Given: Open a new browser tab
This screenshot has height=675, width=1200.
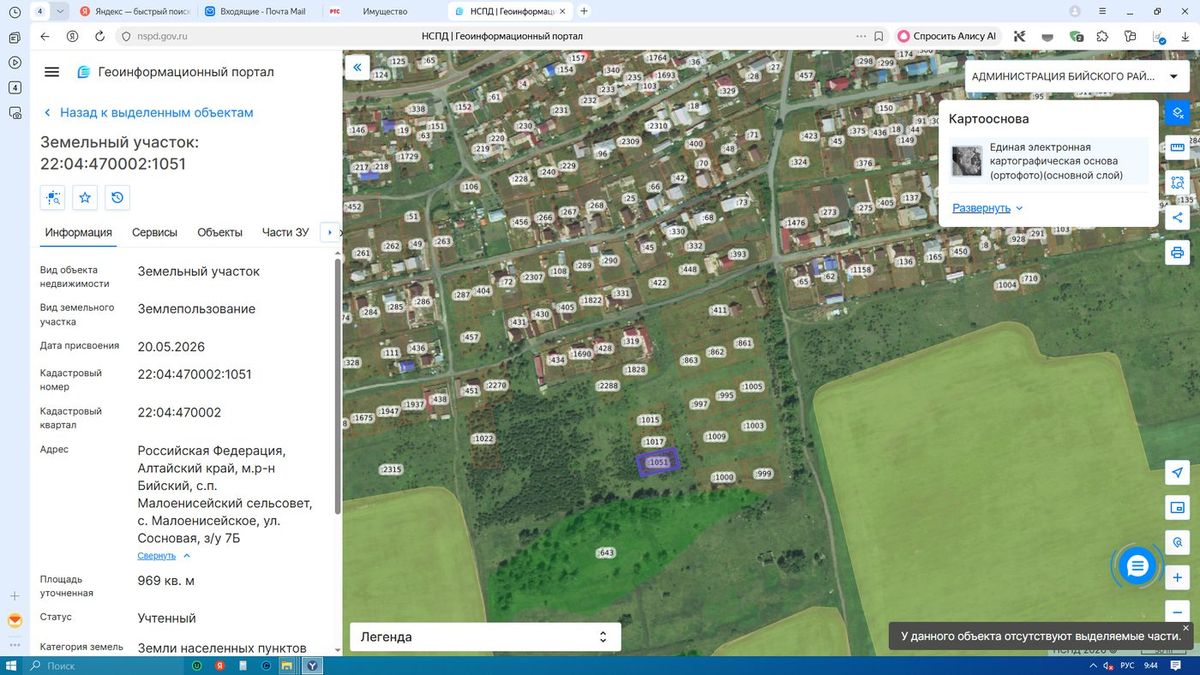Looking at the screenshot, I should (584, 11).
